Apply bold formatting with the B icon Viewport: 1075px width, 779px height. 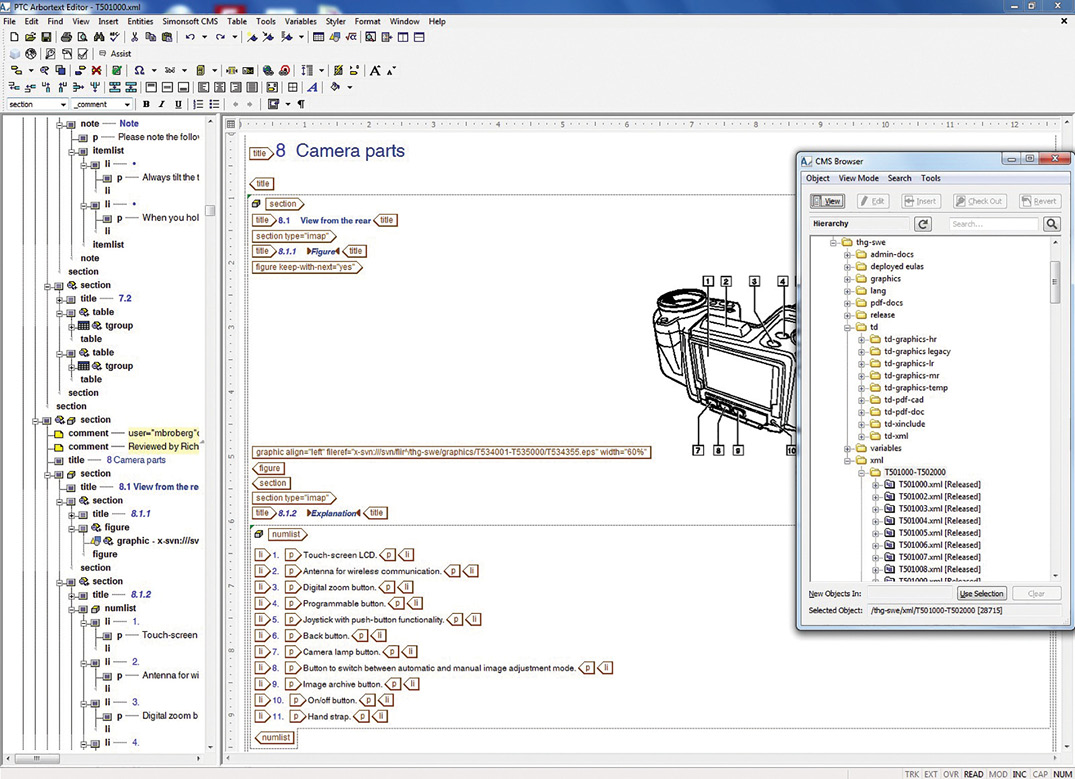[145, 104]
